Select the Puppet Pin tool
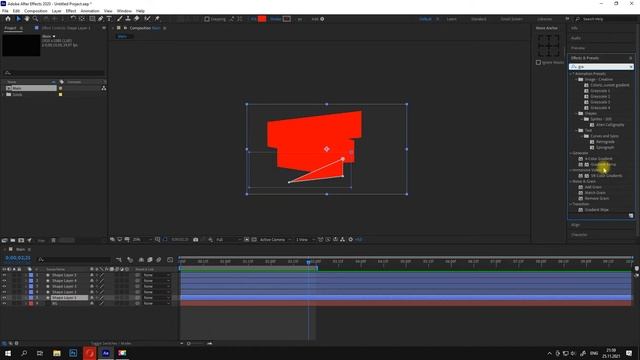The width and height of the screenshot is (640, 360). click(157, 19)
